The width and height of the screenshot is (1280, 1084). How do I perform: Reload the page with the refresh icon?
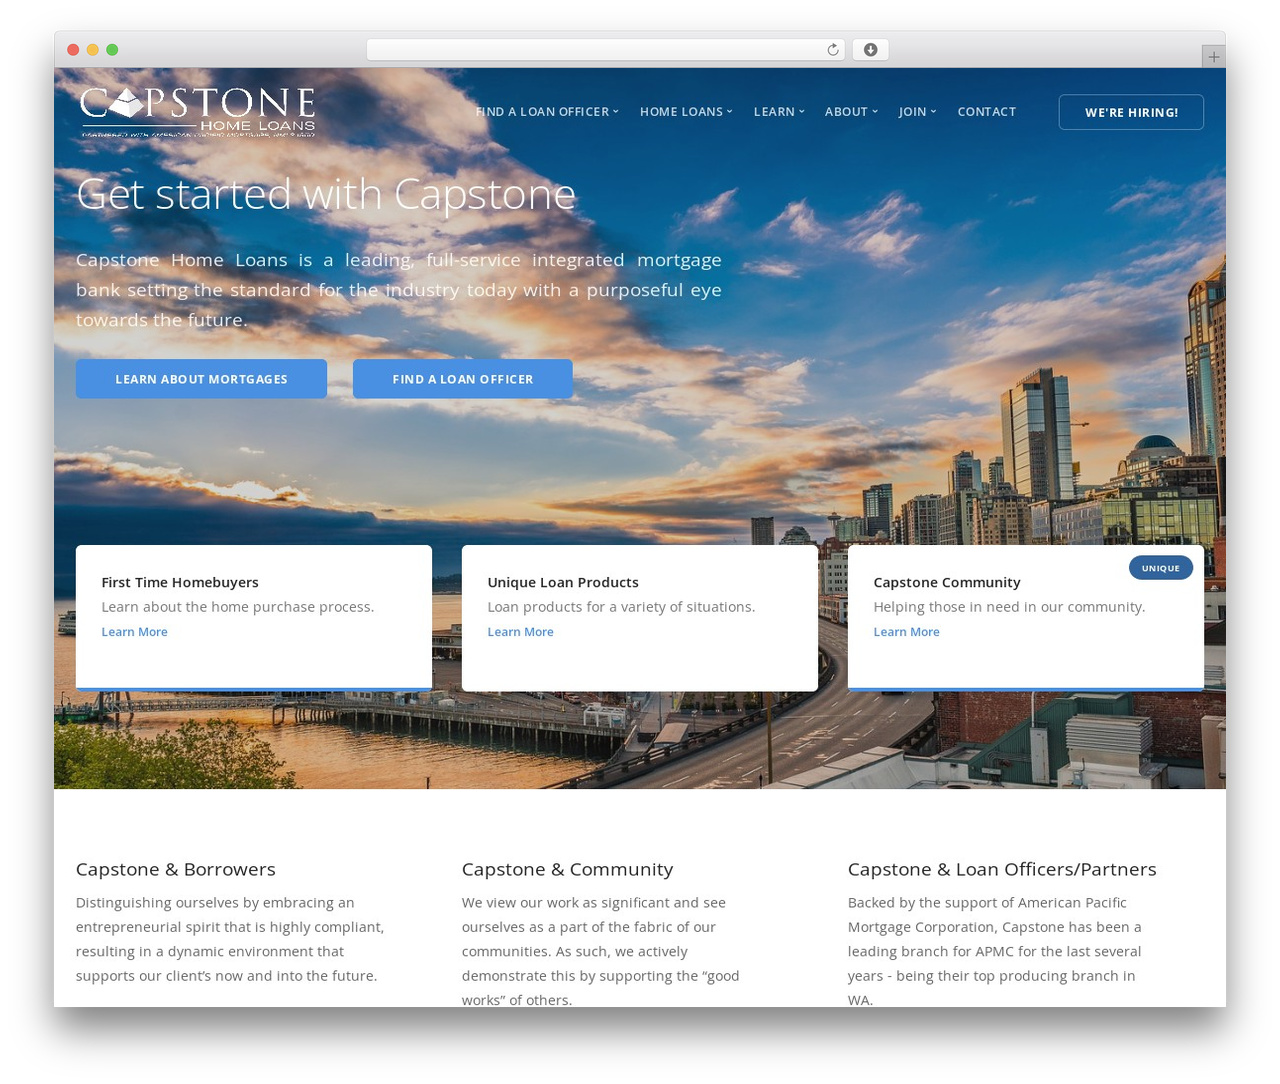click(833, 50)
